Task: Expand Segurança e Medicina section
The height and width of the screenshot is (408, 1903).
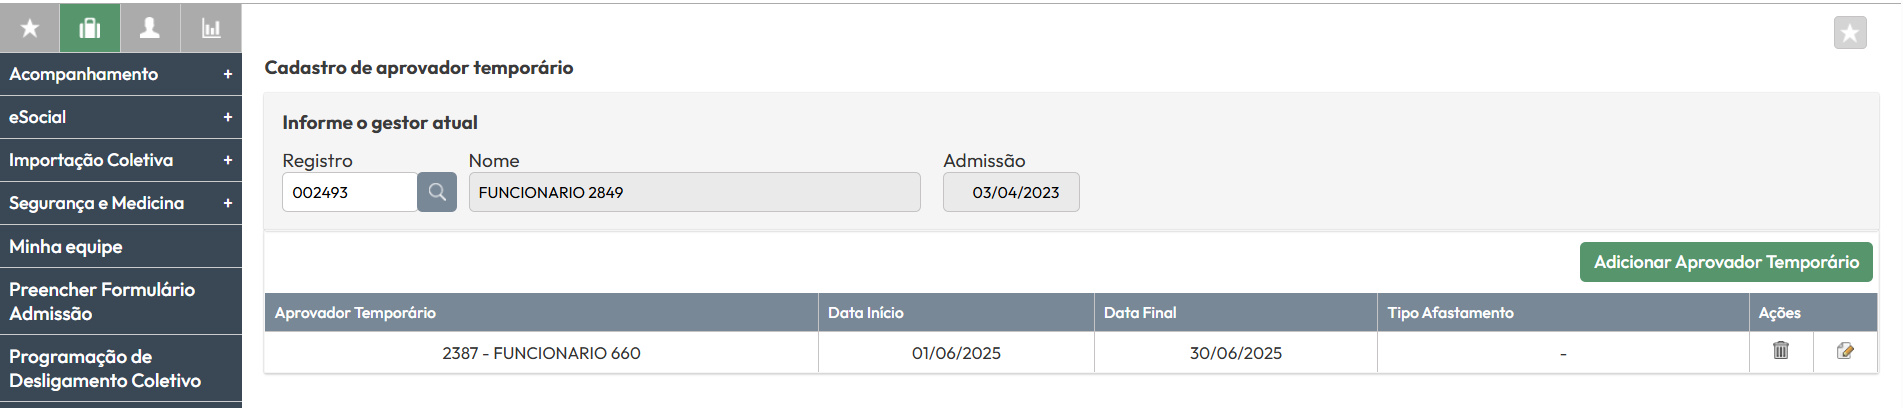Action: coord(121,203)
